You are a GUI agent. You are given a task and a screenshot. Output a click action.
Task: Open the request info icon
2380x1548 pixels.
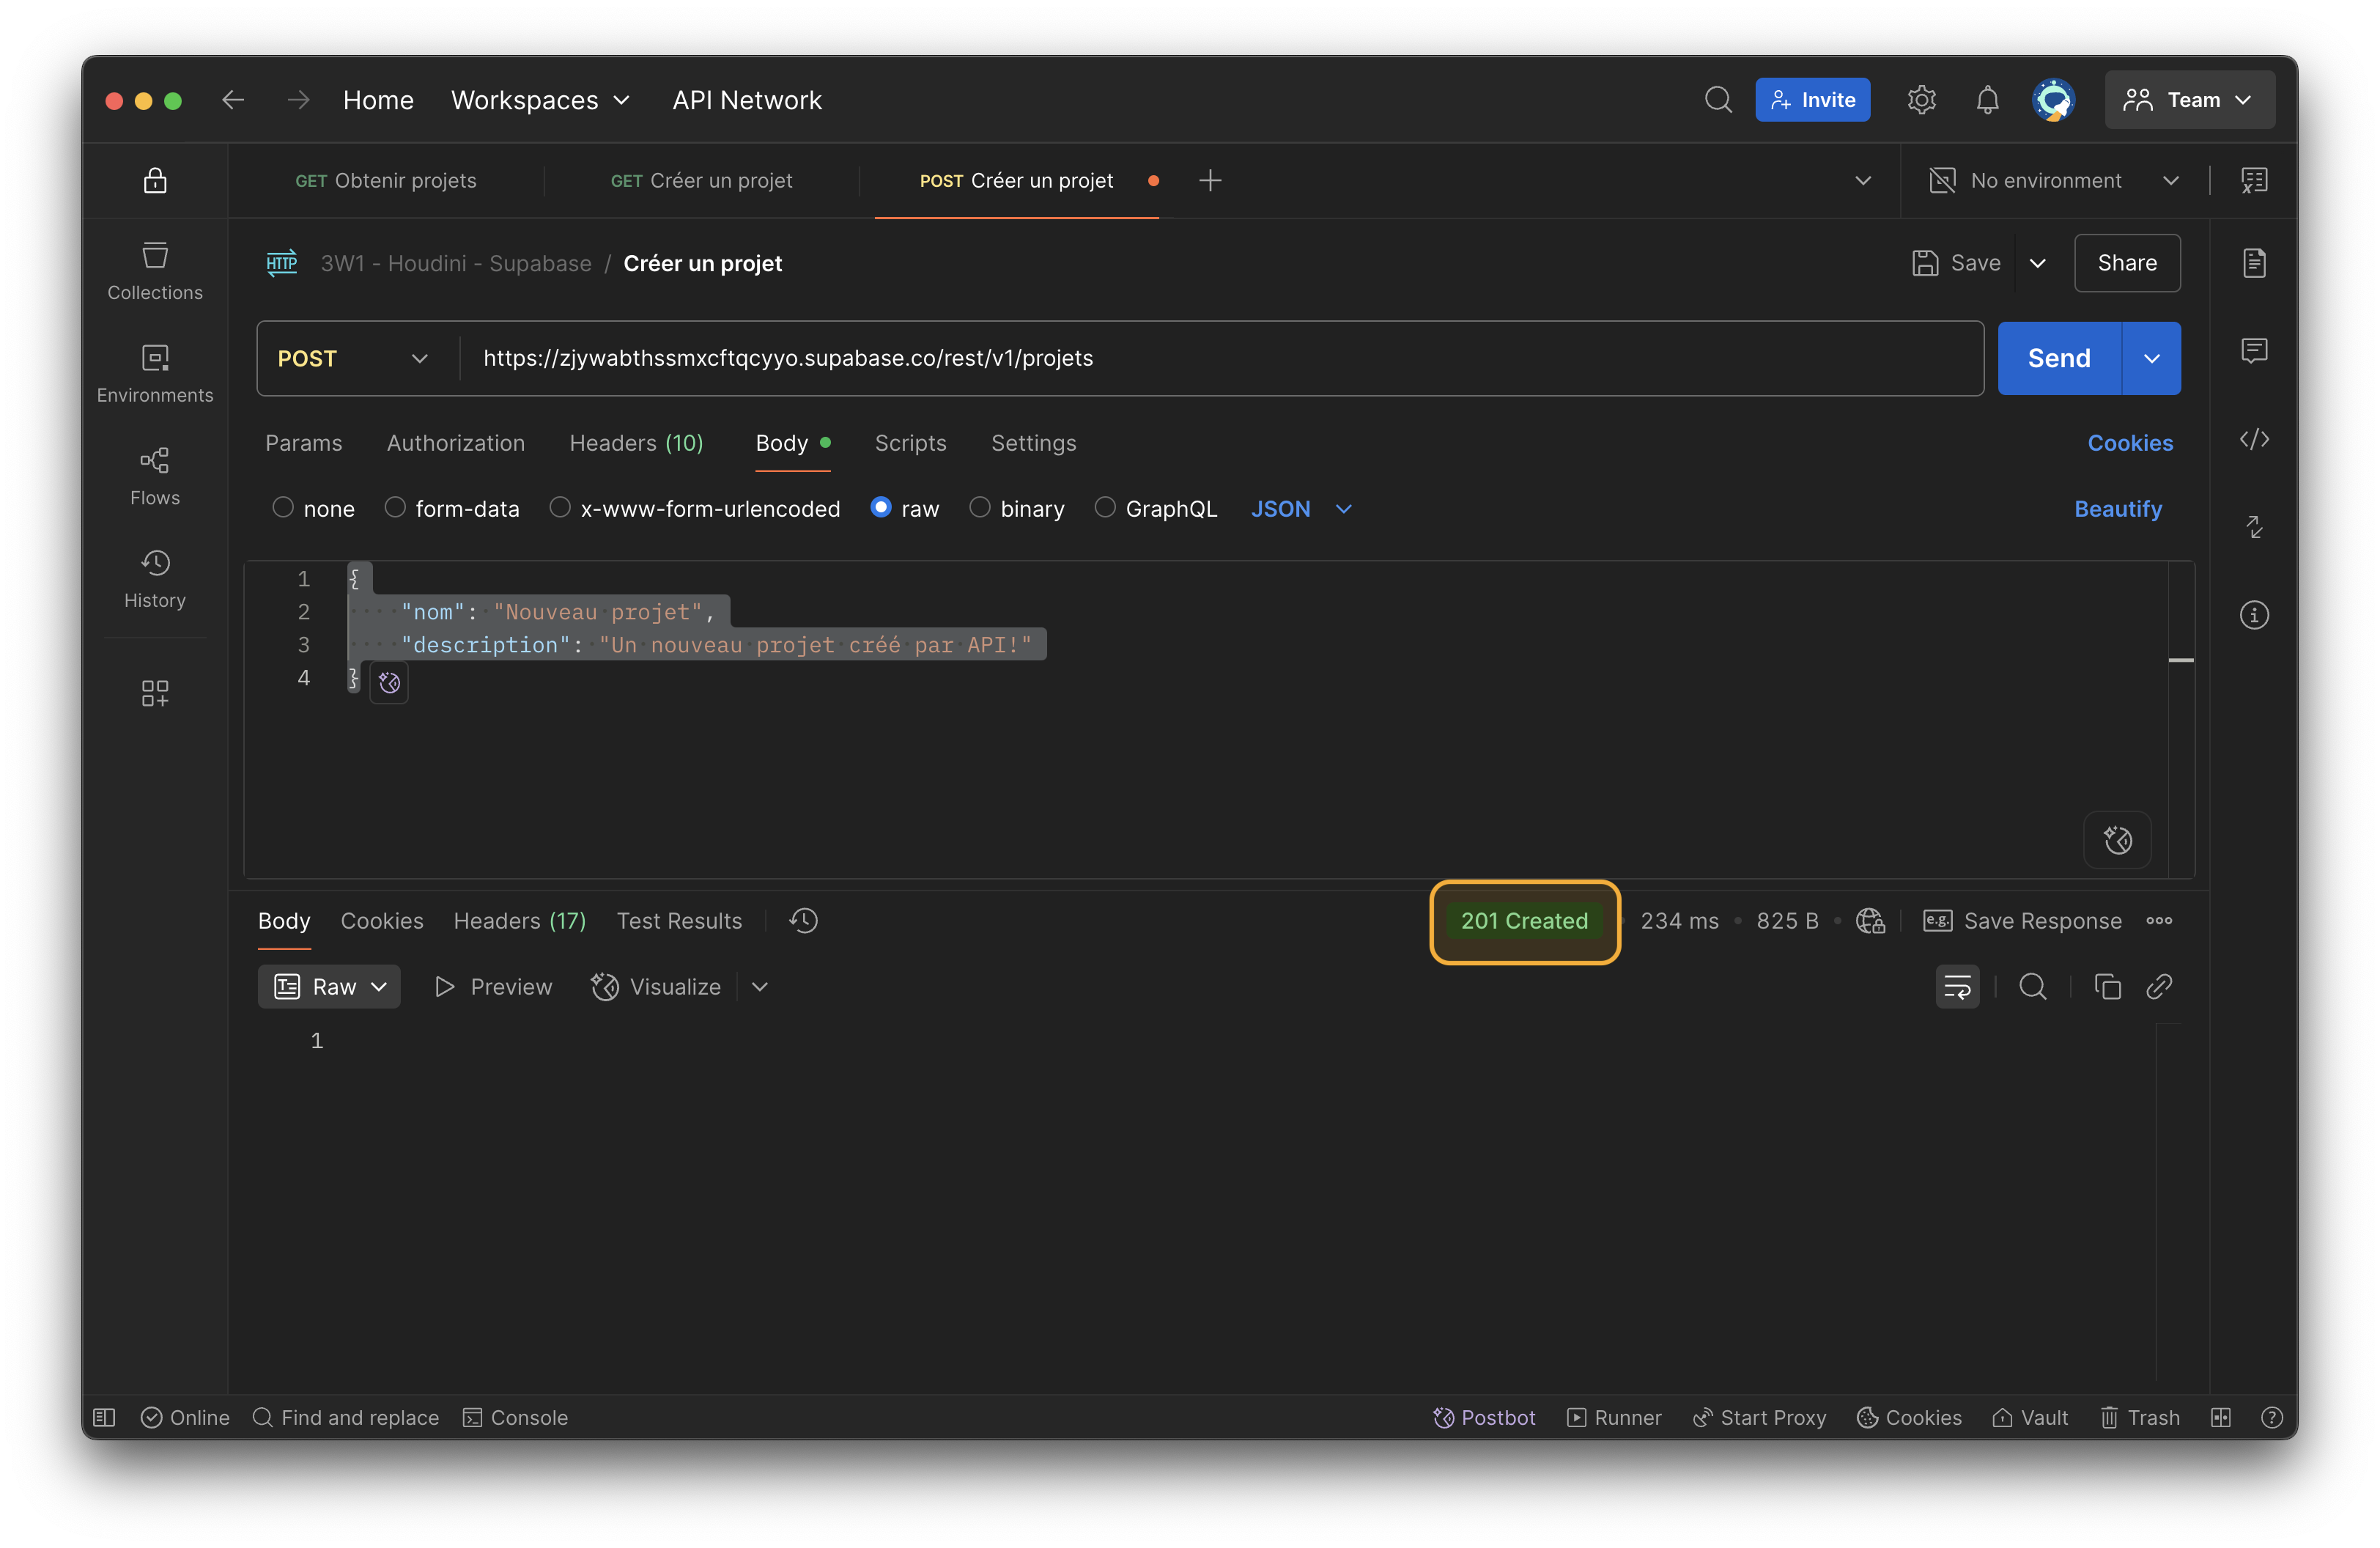click(x=2254, y=615)
